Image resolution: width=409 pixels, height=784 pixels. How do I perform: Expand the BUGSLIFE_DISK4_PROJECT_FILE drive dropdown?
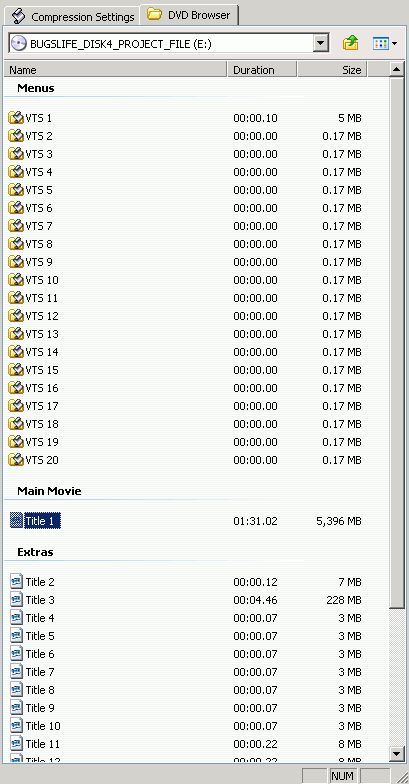point(320,44)
